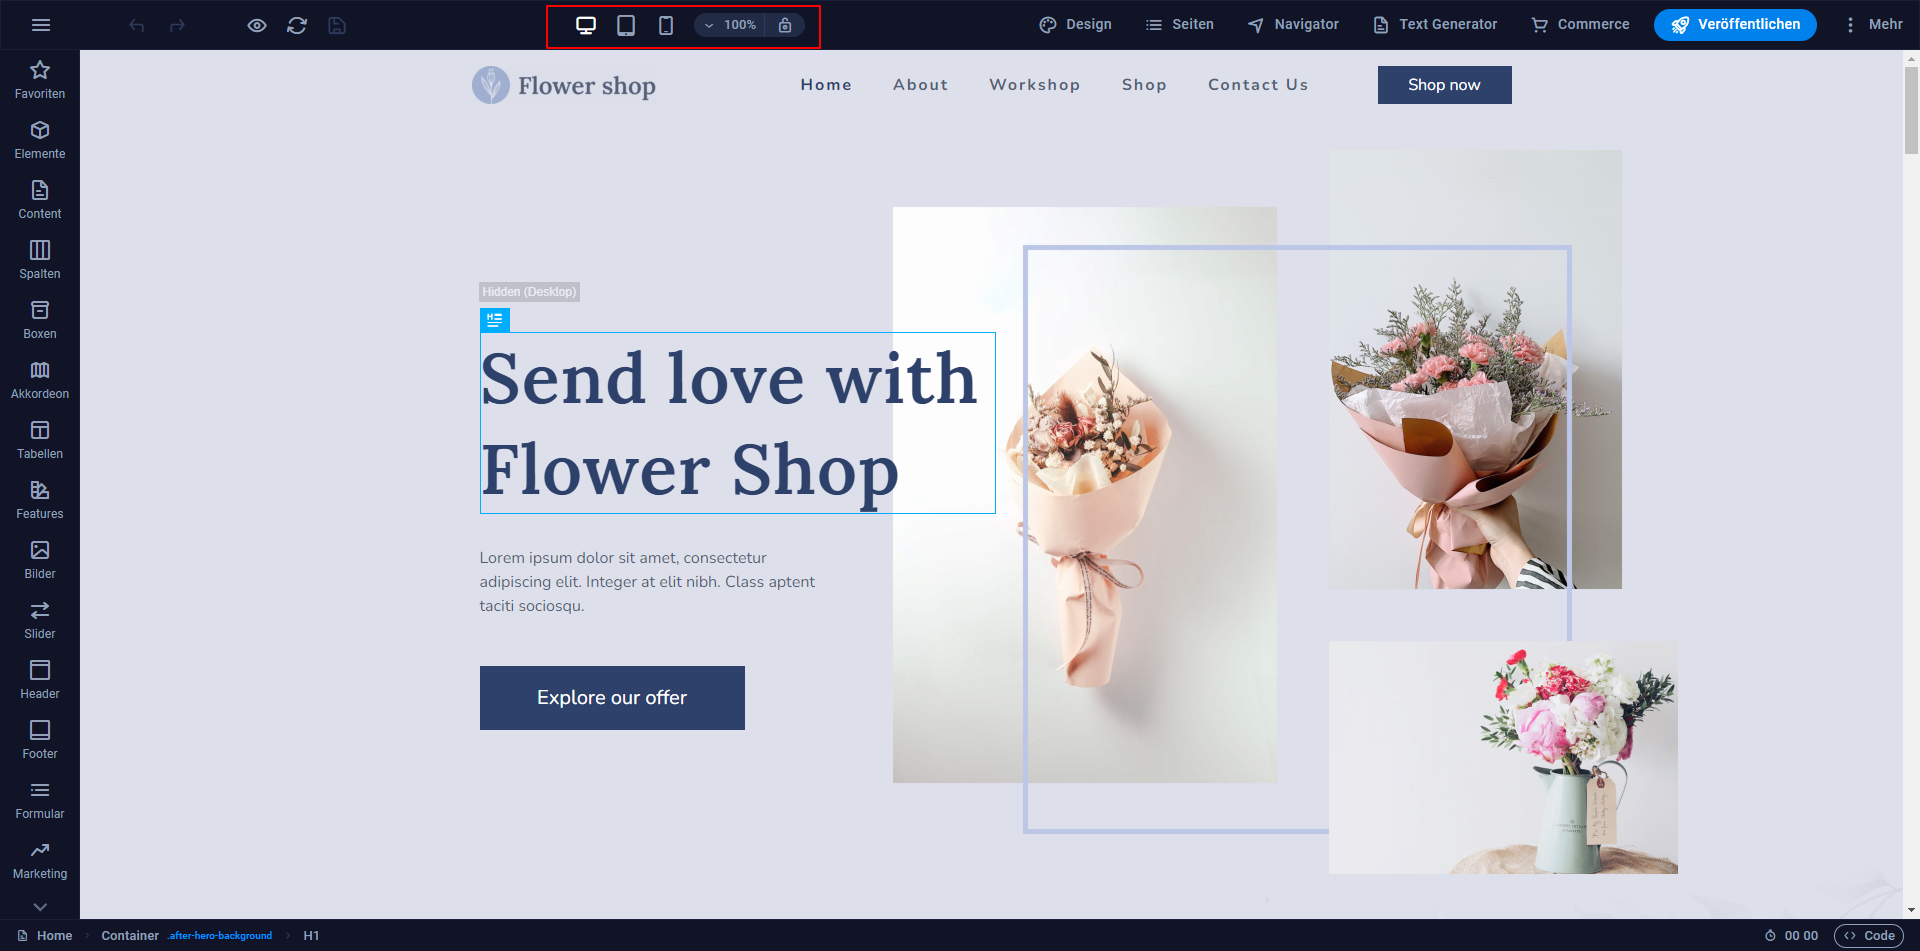Open the Favoriten panel
This screenshot has width=1920, height=951.
coord(40,80)
